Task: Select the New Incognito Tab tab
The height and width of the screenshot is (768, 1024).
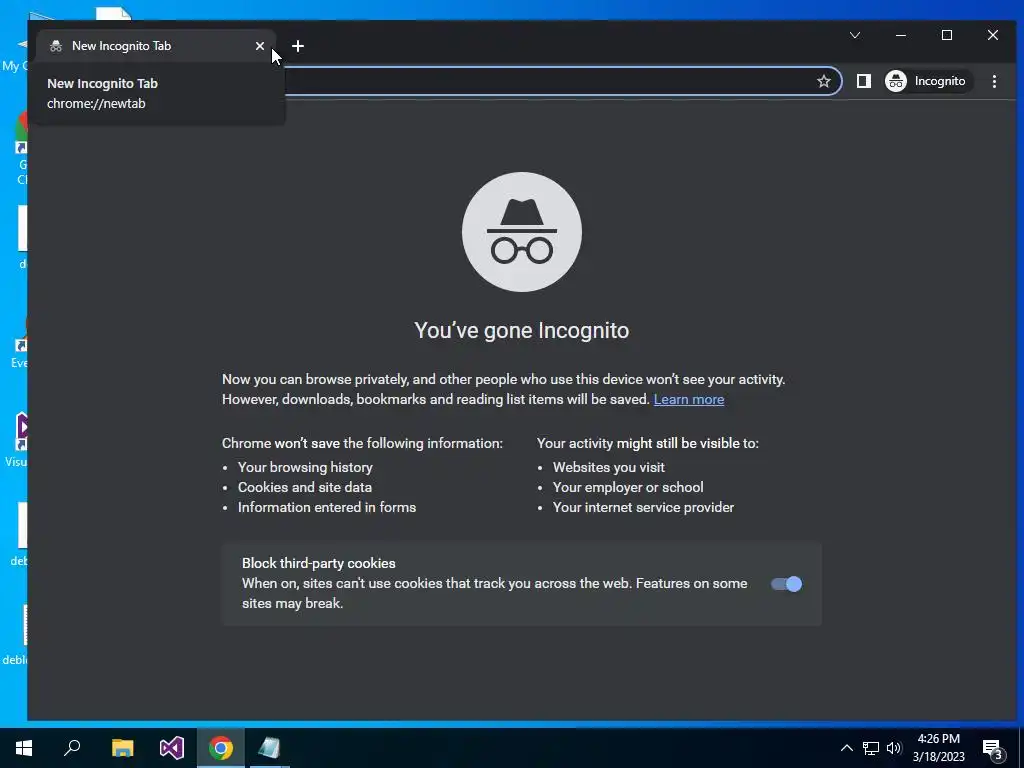Action: coord(157,46)
